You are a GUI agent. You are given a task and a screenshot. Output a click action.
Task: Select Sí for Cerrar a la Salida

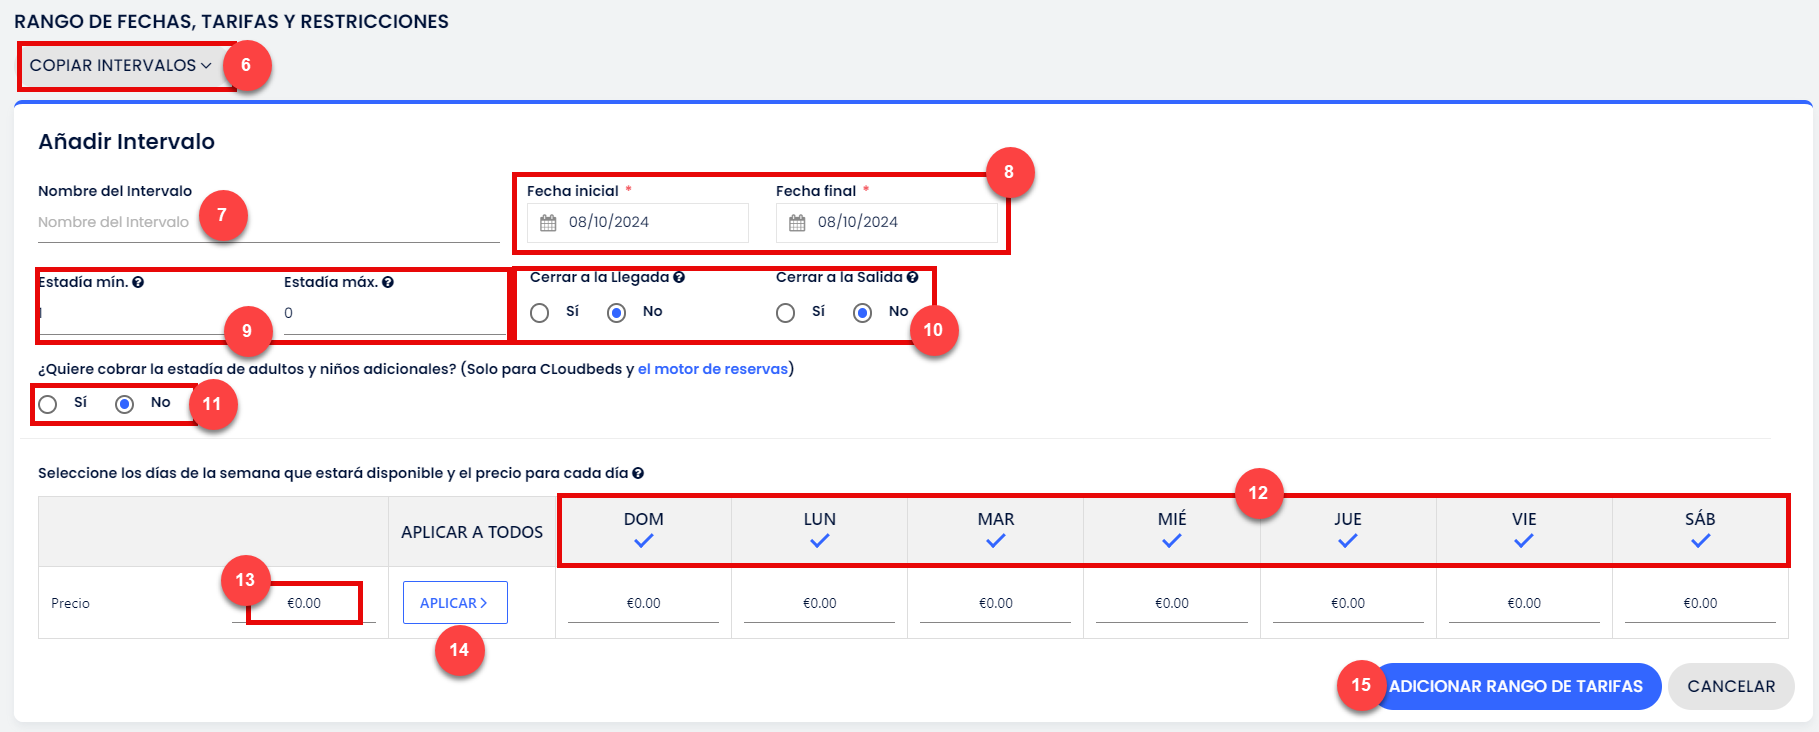[786, 313]
